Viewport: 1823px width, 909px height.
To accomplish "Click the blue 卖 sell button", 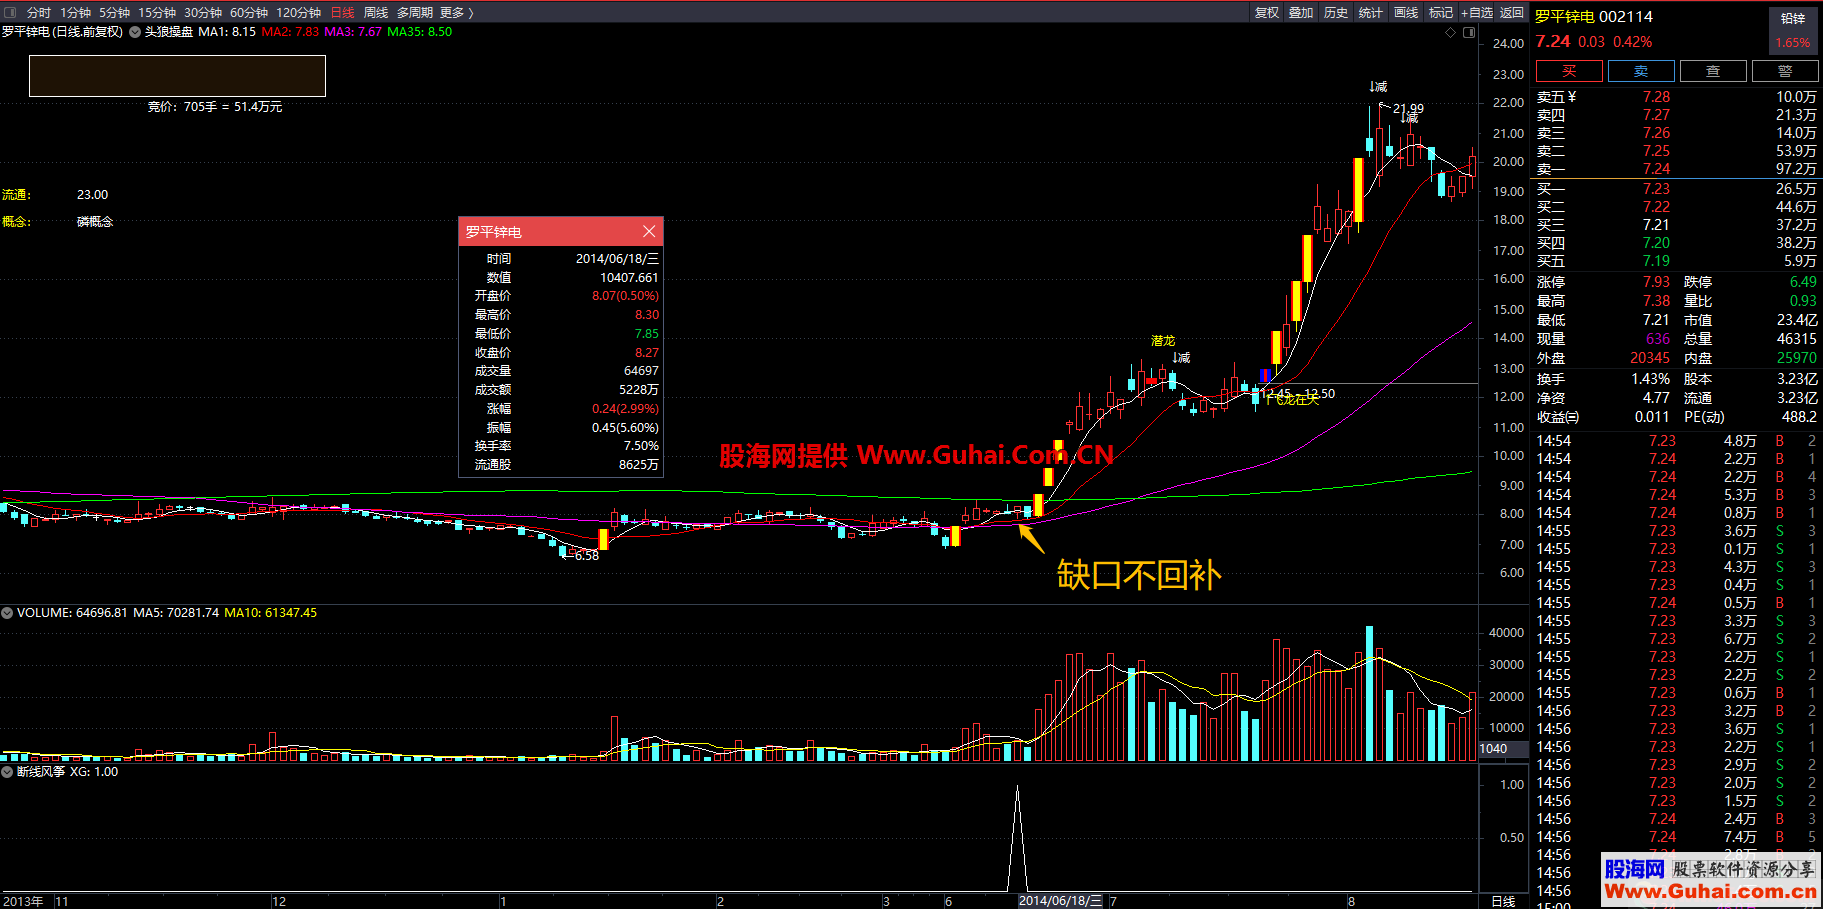I will click(x=1641, y=71).
